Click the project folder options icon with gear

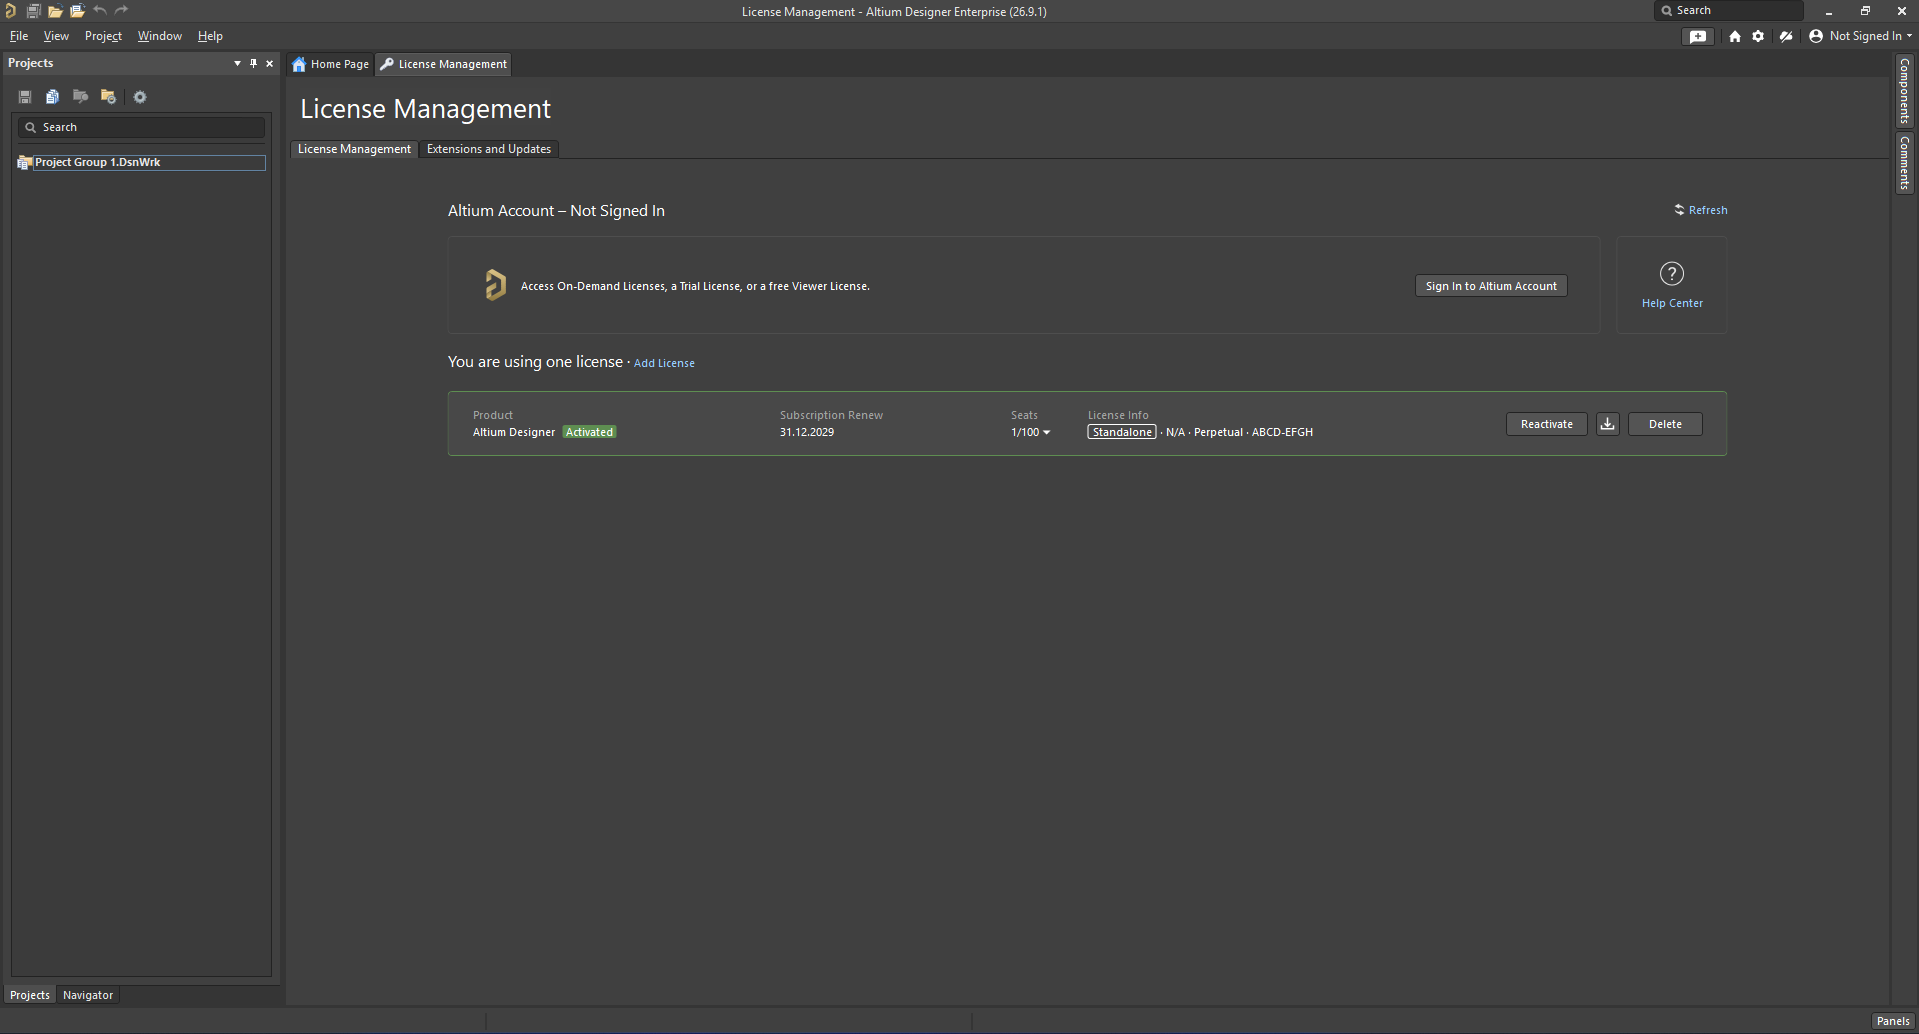point(109,97)
